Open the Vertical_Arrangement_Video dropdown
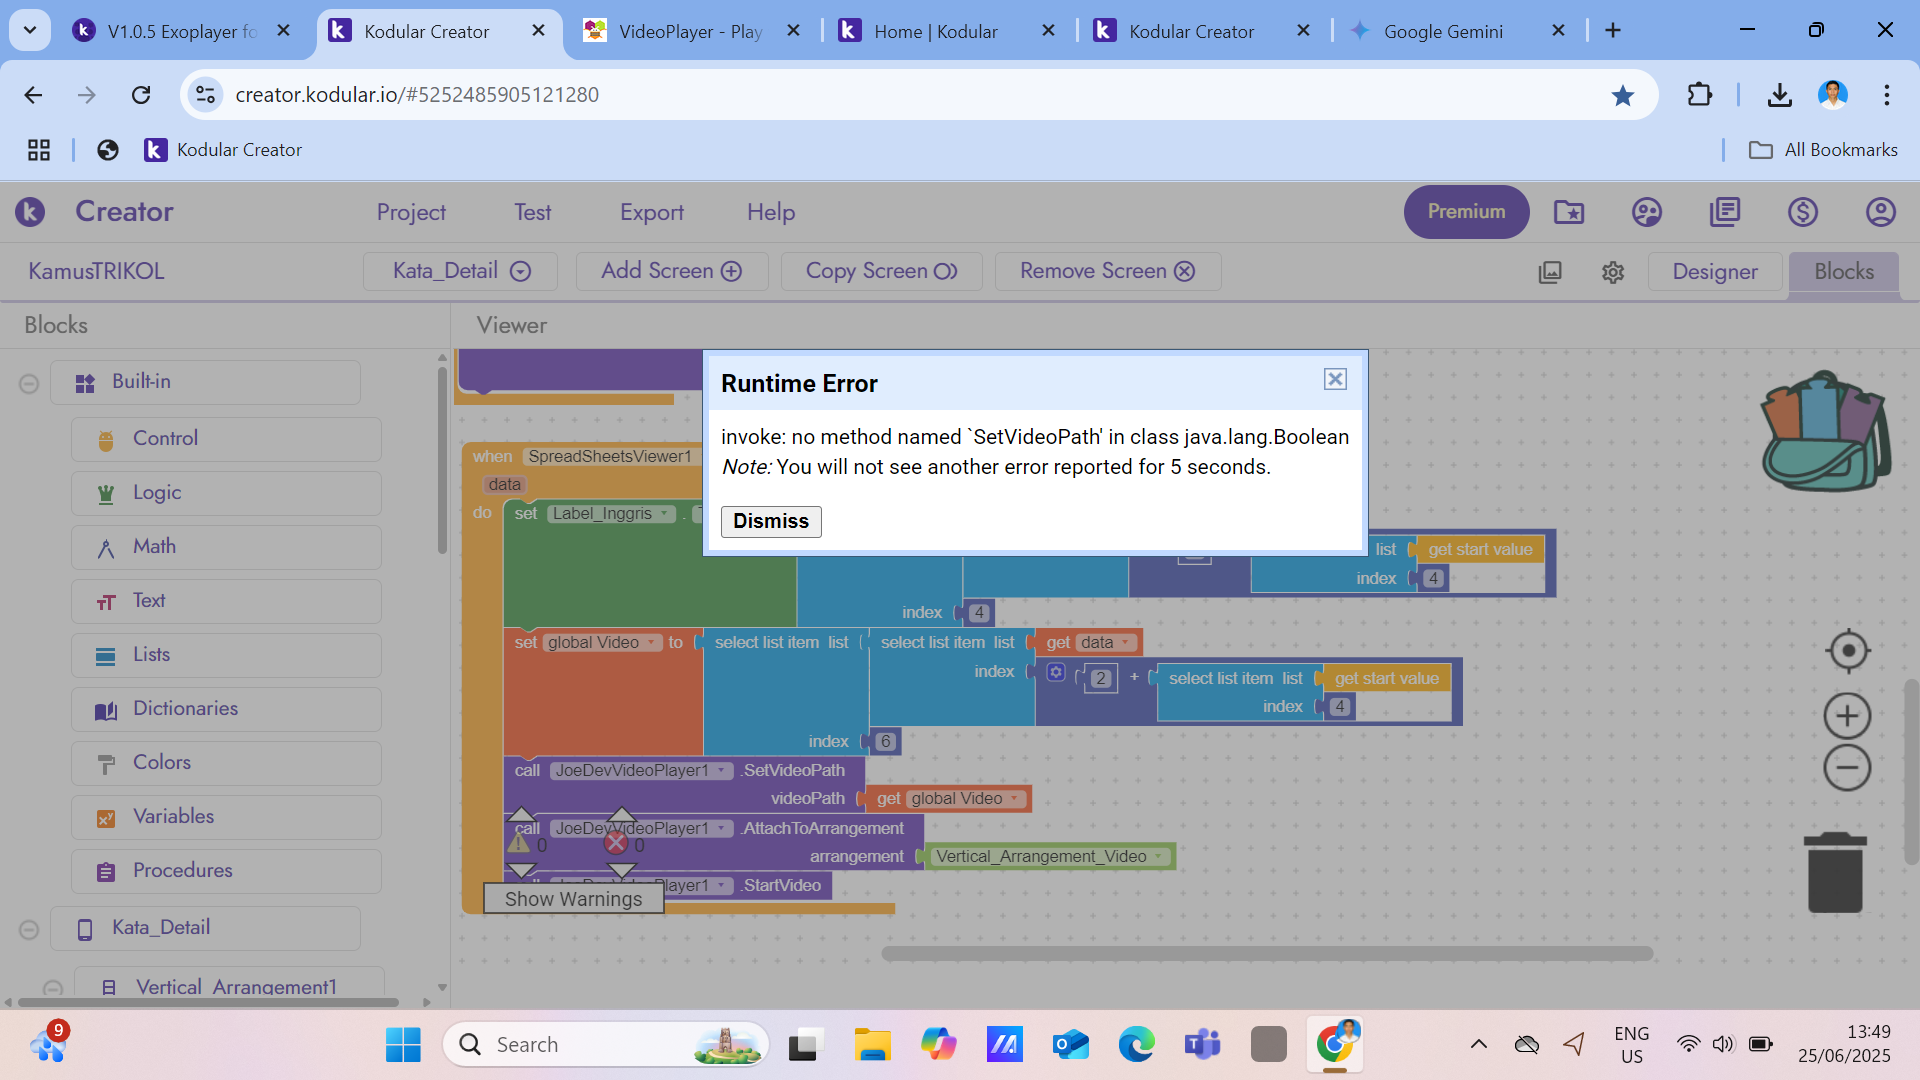Screen dimensions: 1920x1080 click(x=1050, y=857)
